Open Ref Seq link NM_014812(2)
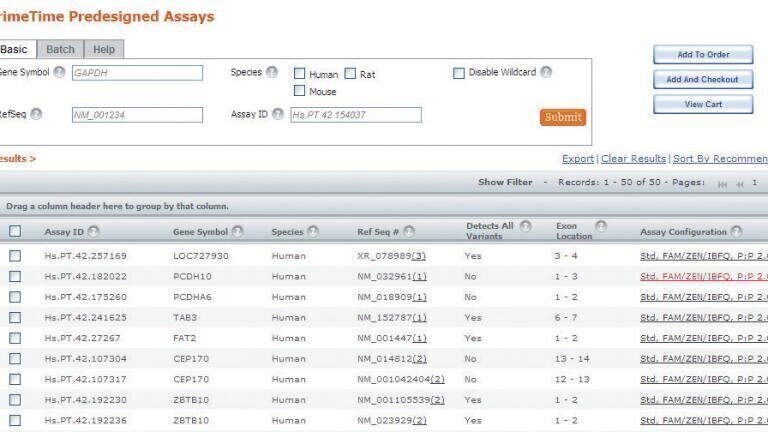Image resolution: width=768 pixels, height=432 pixels. pyautogui.click(x=391, y=359)
